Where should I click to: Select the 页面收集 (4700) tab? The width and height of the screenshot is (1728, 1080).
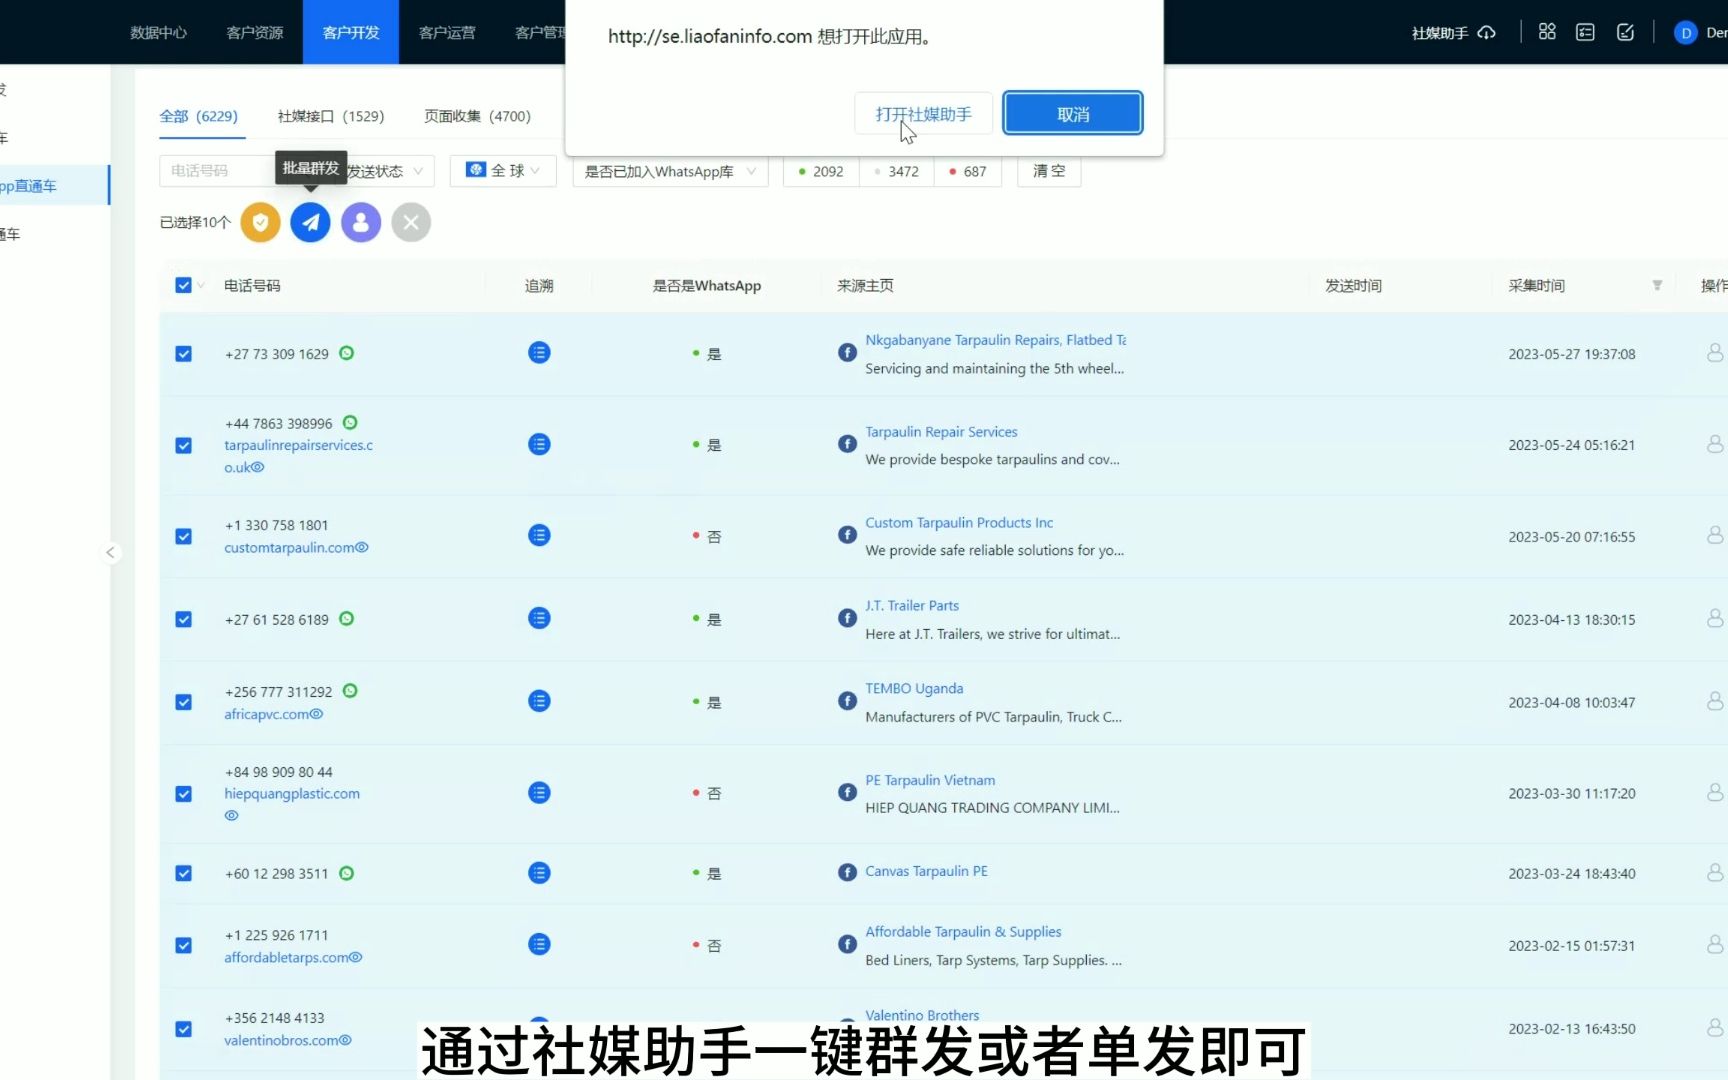click(x=477, y=116)
